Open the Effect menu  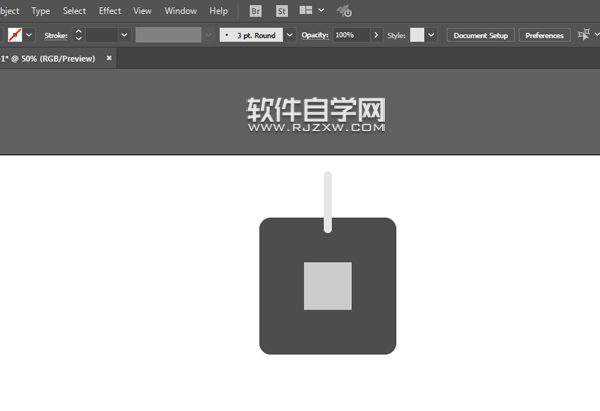pyautogui.click(x=110, y=11)
